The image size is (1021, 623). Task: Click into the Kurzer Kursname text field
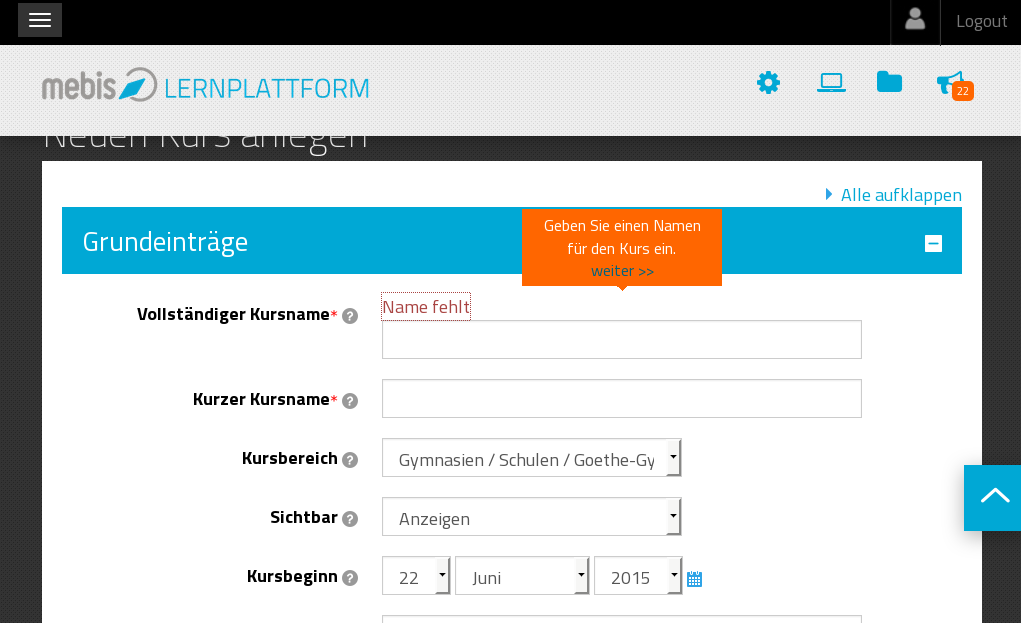(x=621, y=399)
